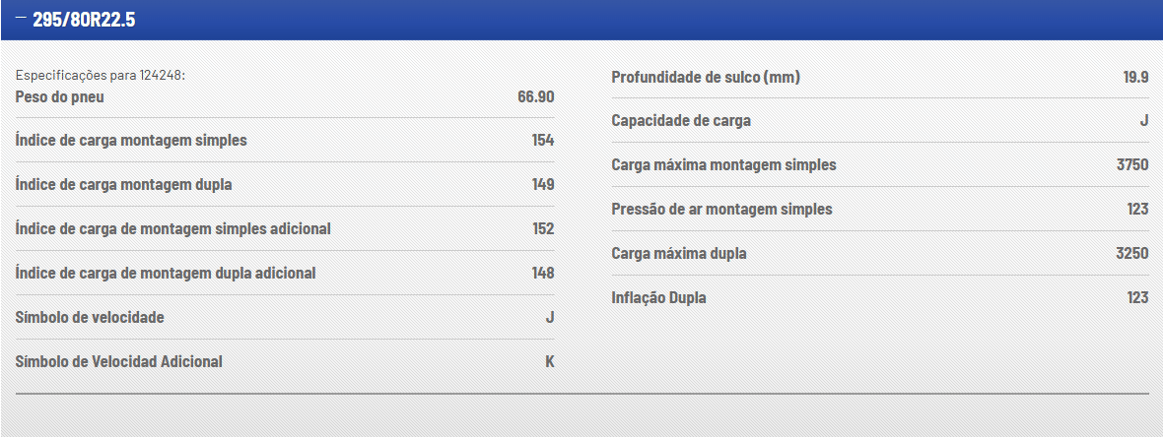The height and width of the screenshot is (437, 1163).
Task: Click the 'Inflação Dupla' label
Action: (x=659, y=298)
